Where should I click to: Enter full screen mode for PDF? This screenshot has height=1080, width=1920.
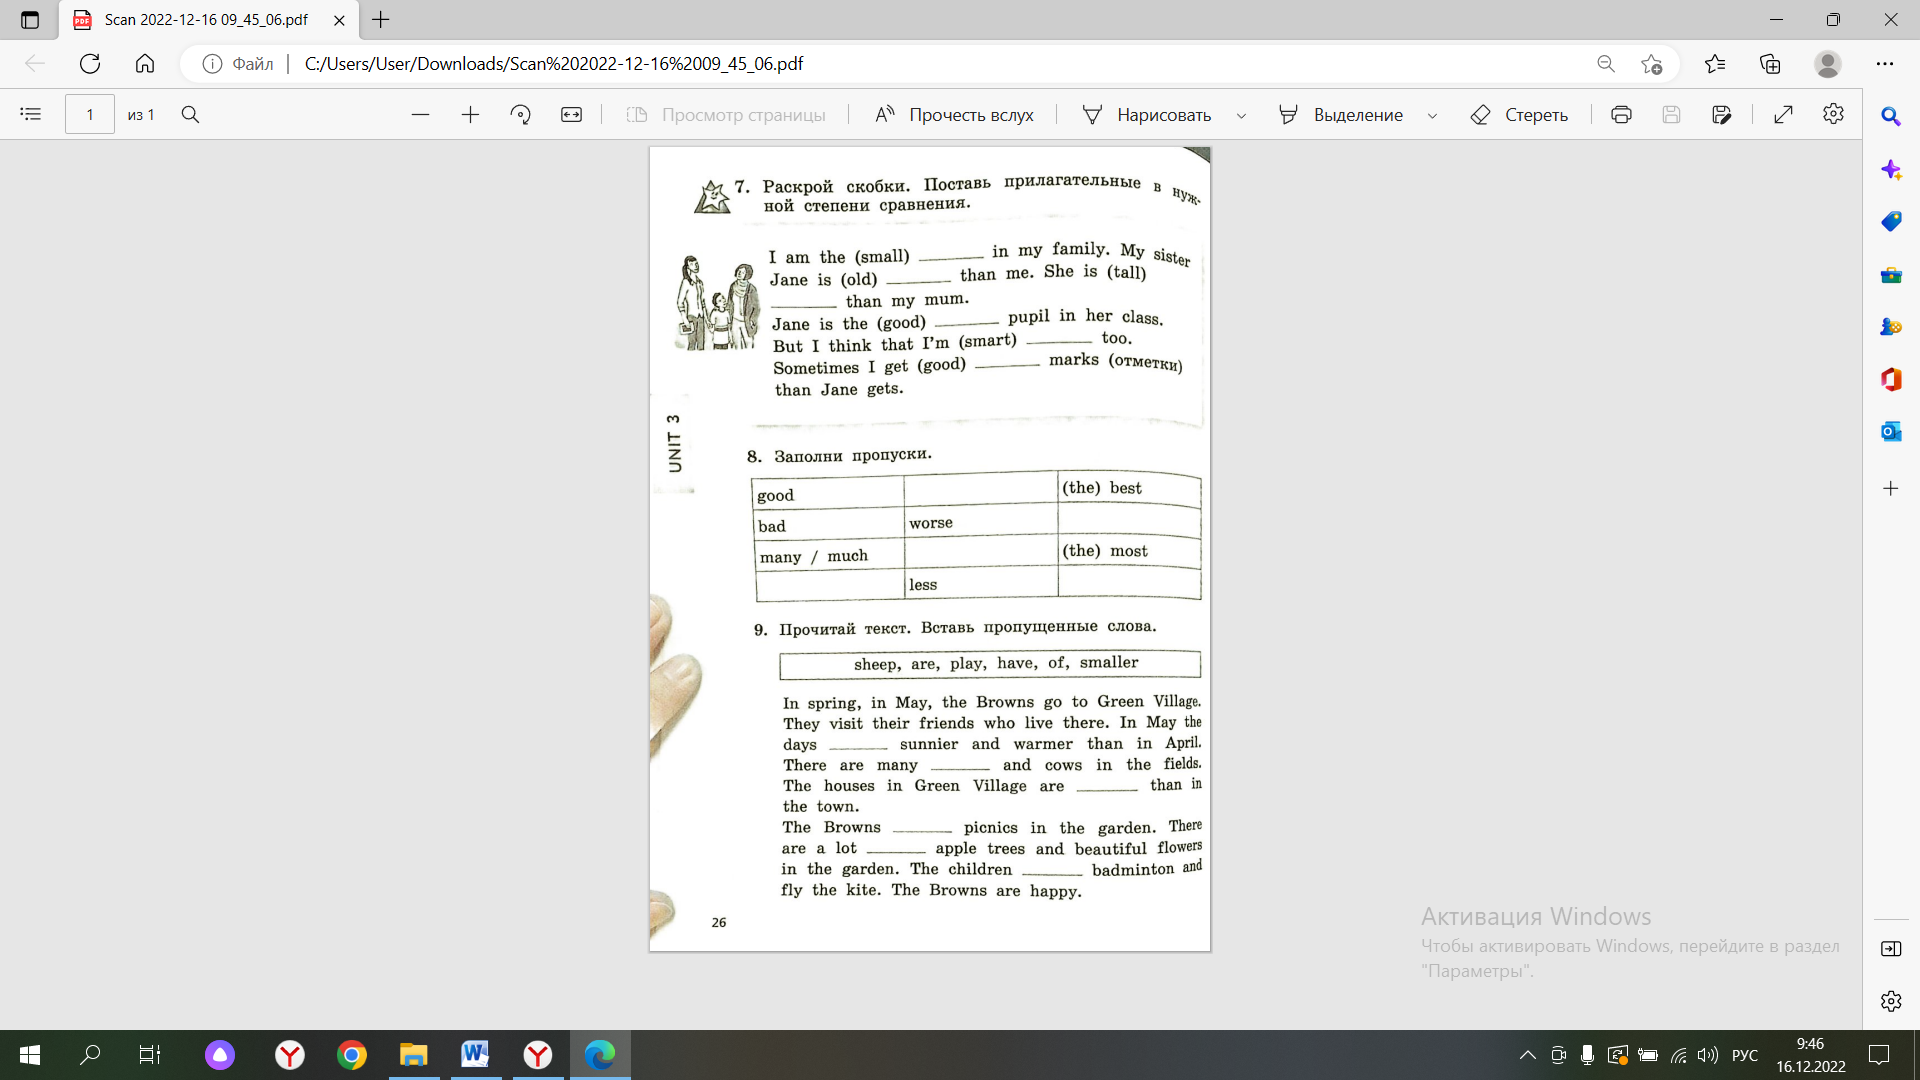click(1783, 114)
